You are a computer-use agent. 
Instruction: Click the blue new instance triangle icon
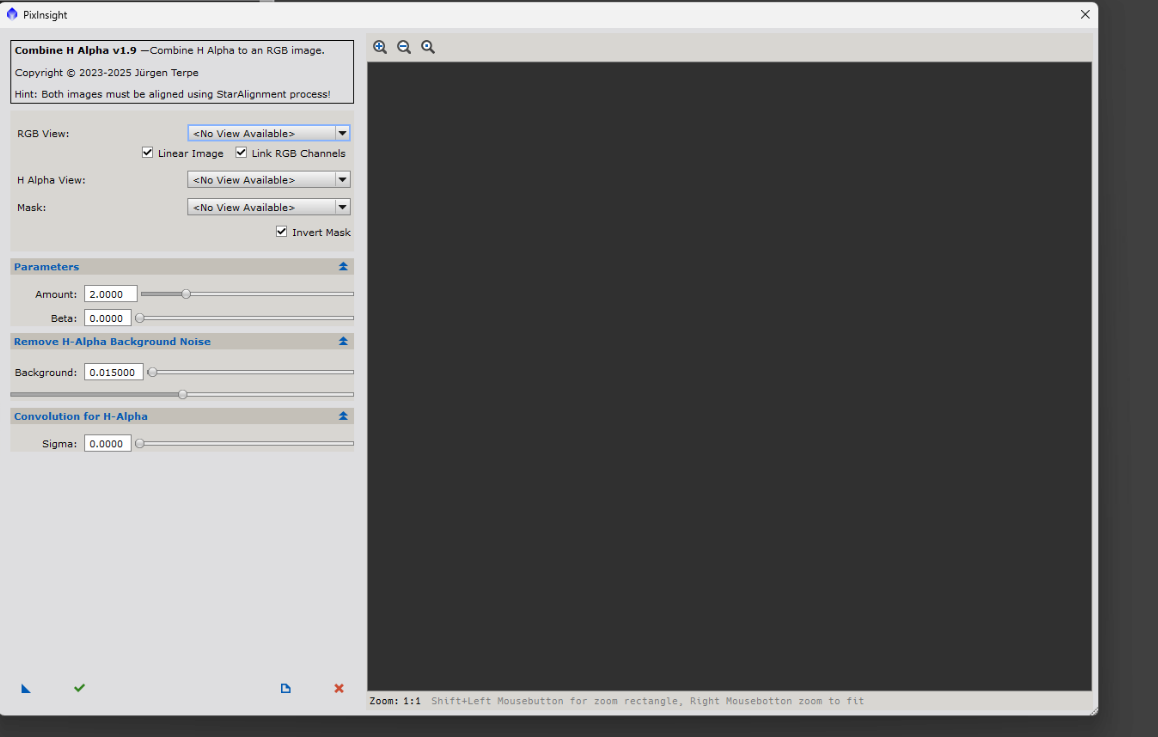26,688
